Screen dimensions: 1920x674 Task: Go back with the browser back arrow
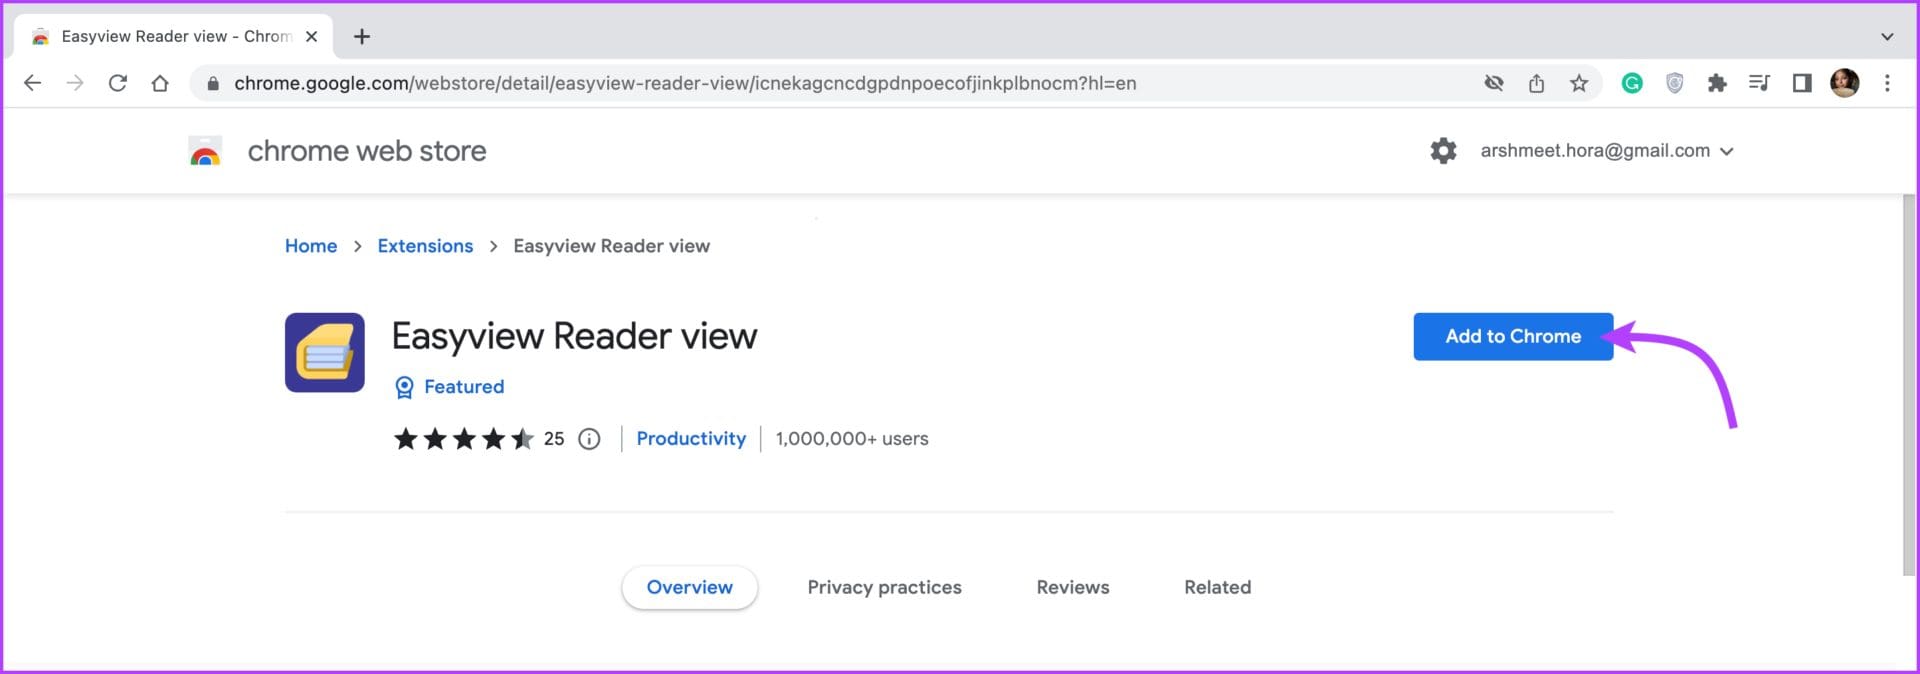tap(32, 83)
